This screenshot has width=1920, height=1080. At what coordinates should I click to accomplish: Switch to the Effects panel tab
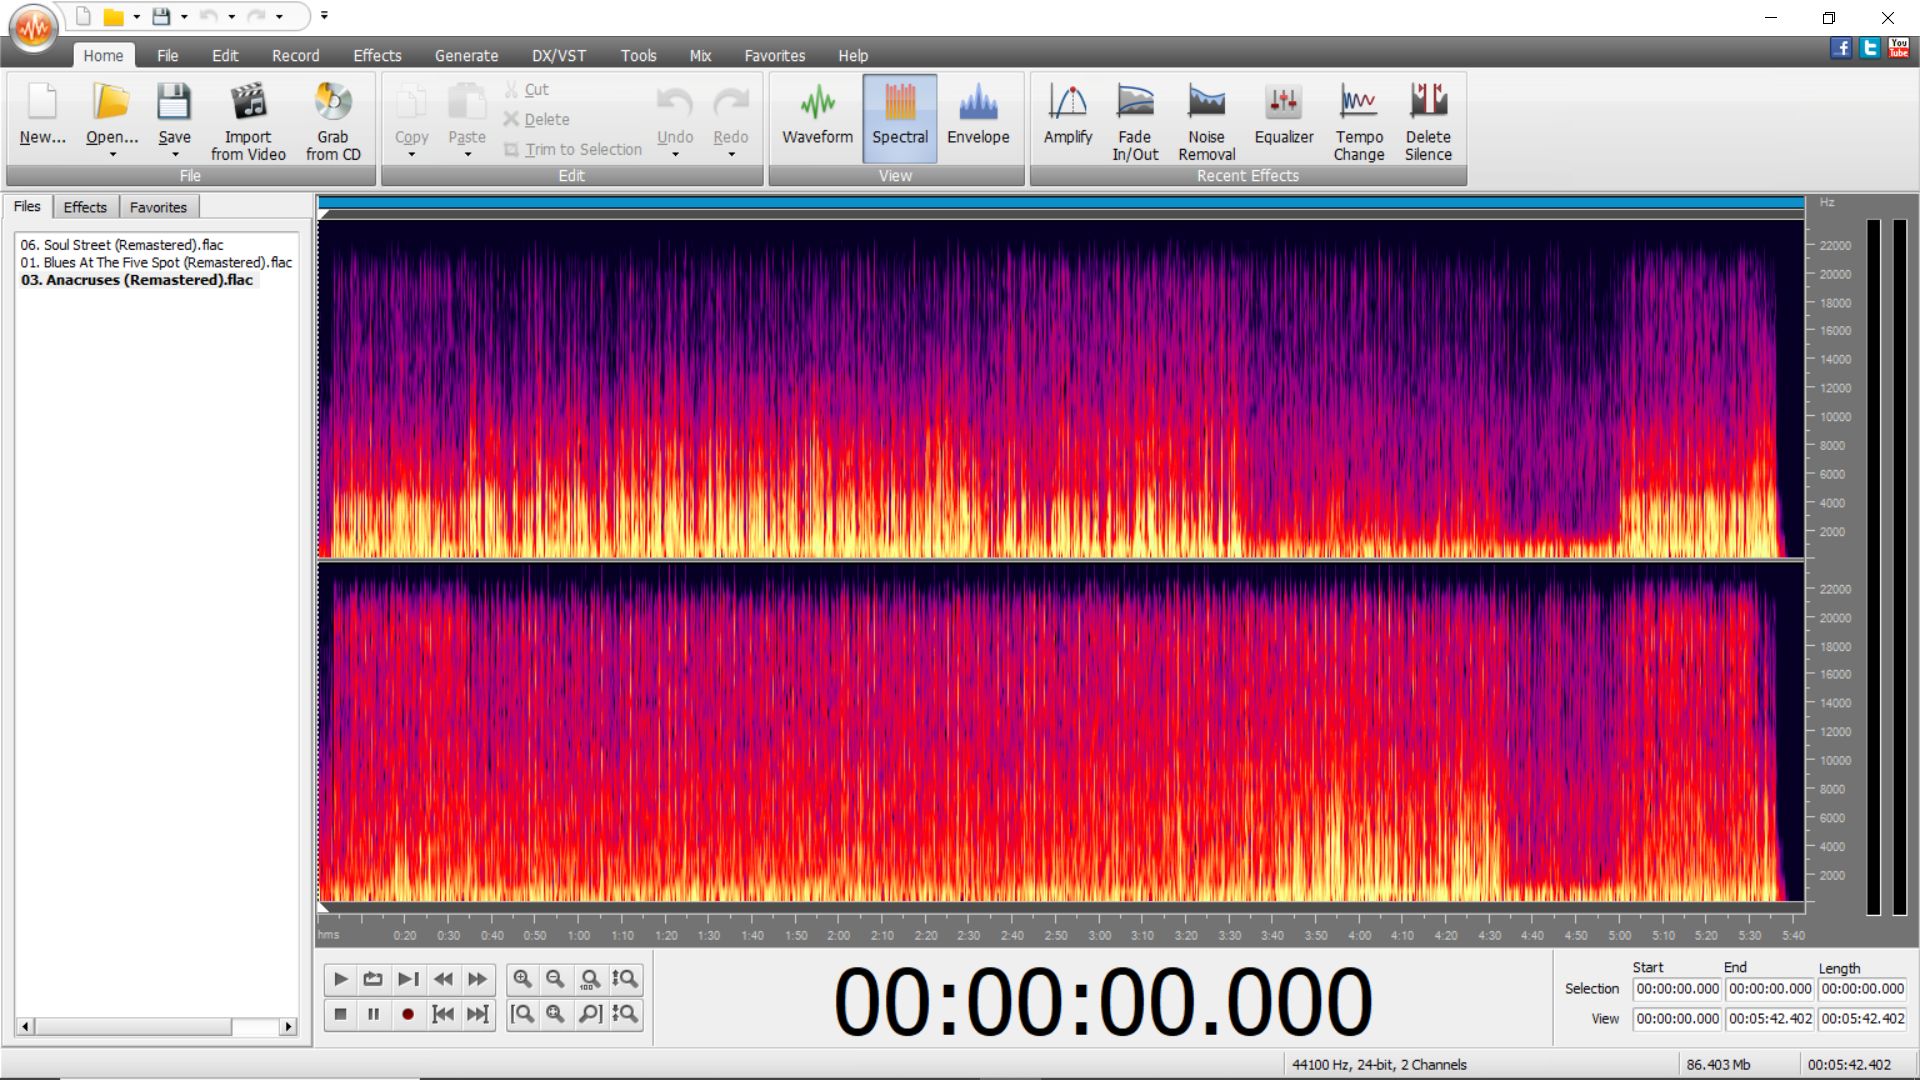tap(85, 206)
